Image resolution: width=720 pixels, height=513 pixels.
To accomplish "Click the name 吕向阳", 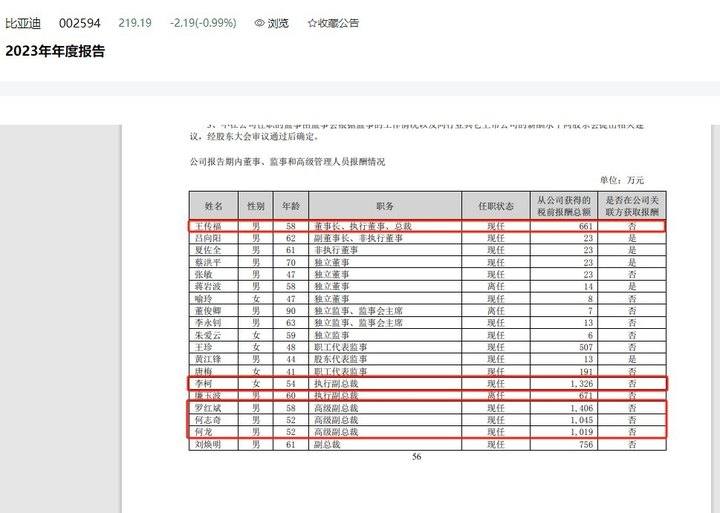I will [x=208, y=238].
